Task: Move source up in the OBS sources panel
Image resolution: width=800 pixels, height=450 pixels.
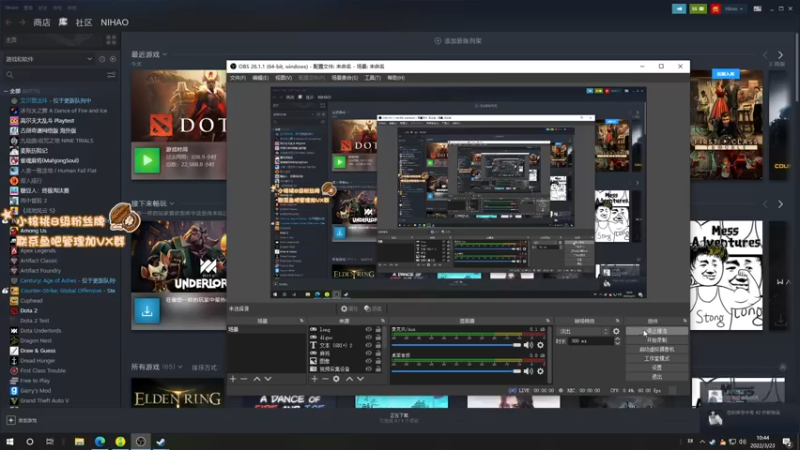Action: (349, 379)
